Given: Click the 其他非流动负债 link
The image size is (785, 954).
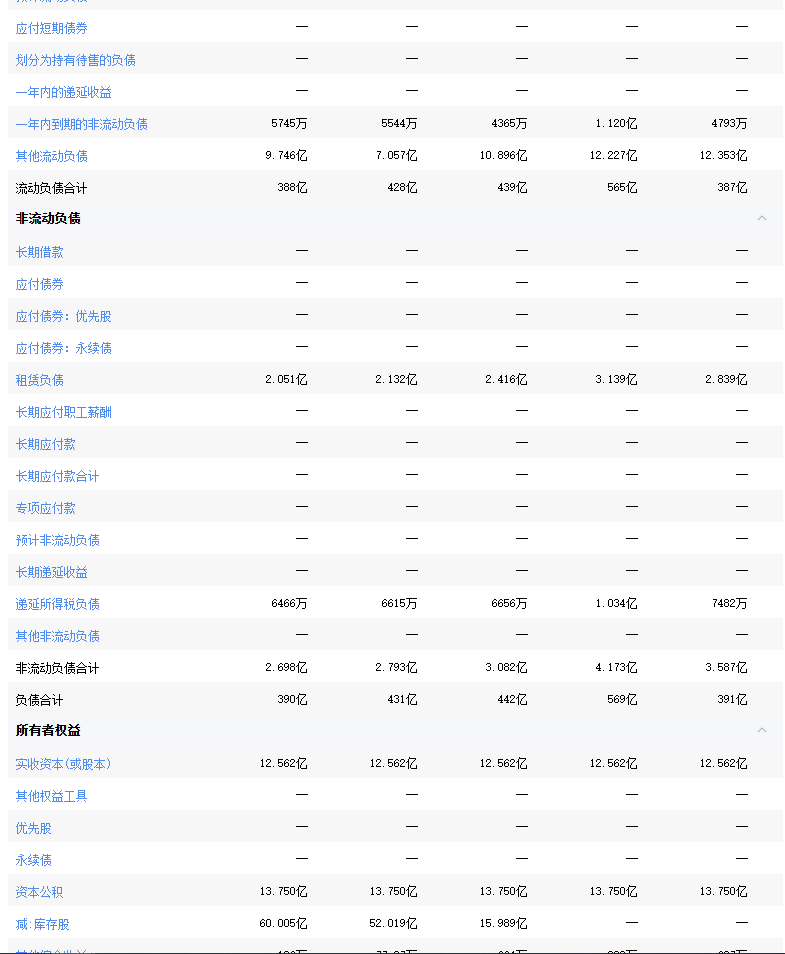Looking at the screenshot, I should point(57,636).
